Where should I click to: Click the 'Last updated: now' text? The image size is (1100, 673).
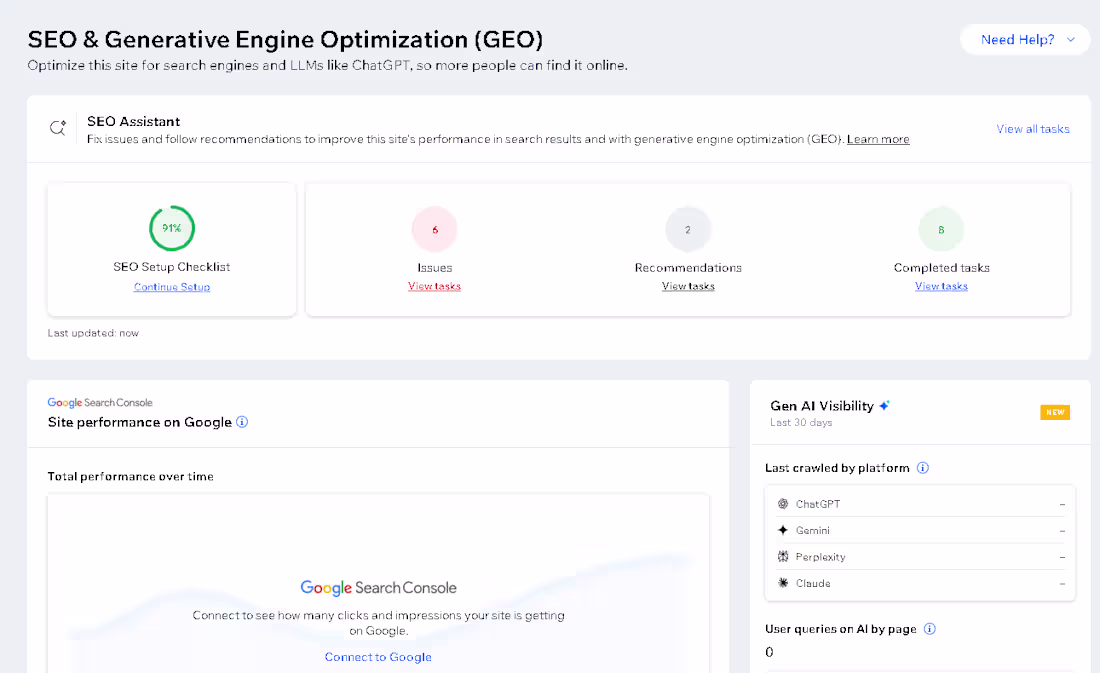pos(93,333)
